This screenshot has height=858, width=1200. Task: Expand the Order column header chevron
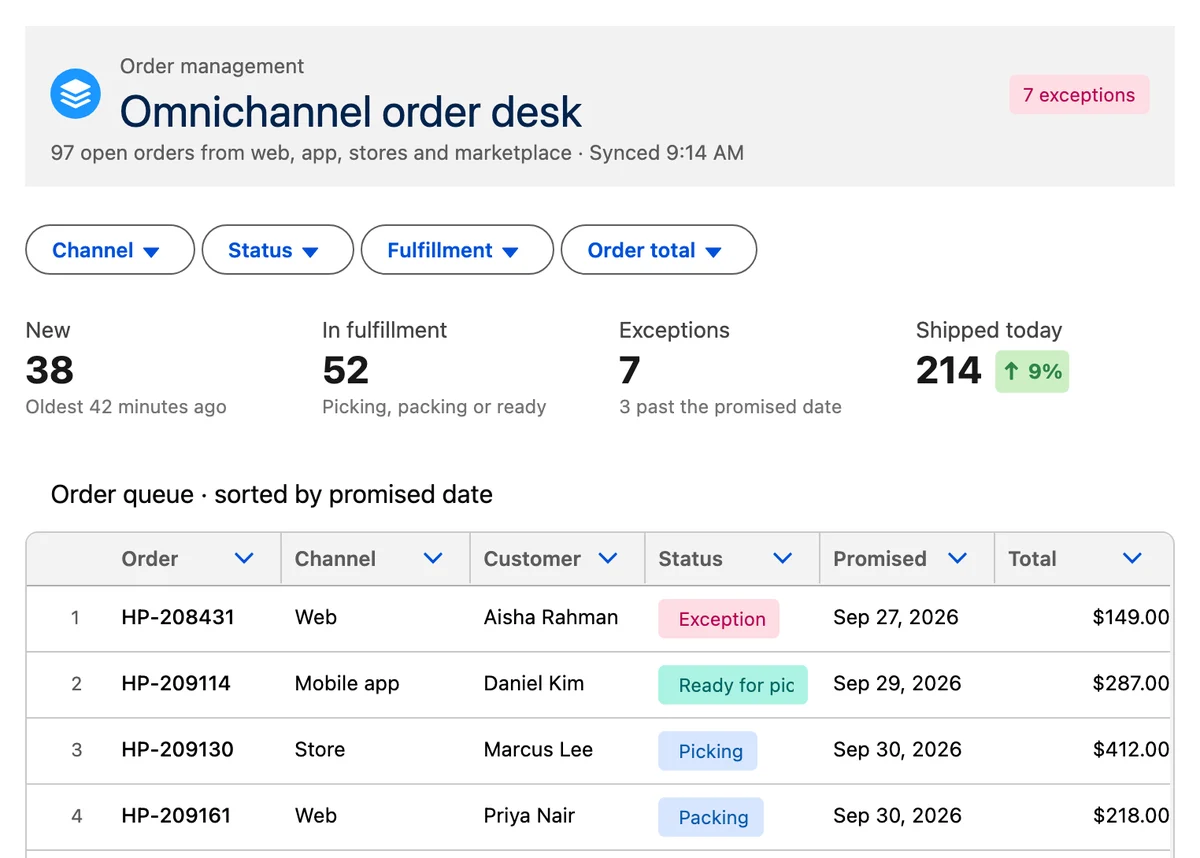coord(244,559)
